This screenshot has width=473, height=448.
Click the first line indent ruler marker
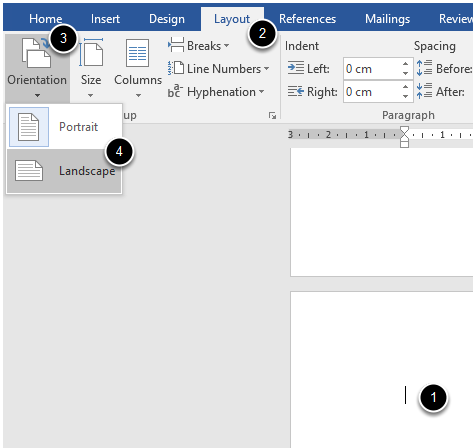click(404, 130)
